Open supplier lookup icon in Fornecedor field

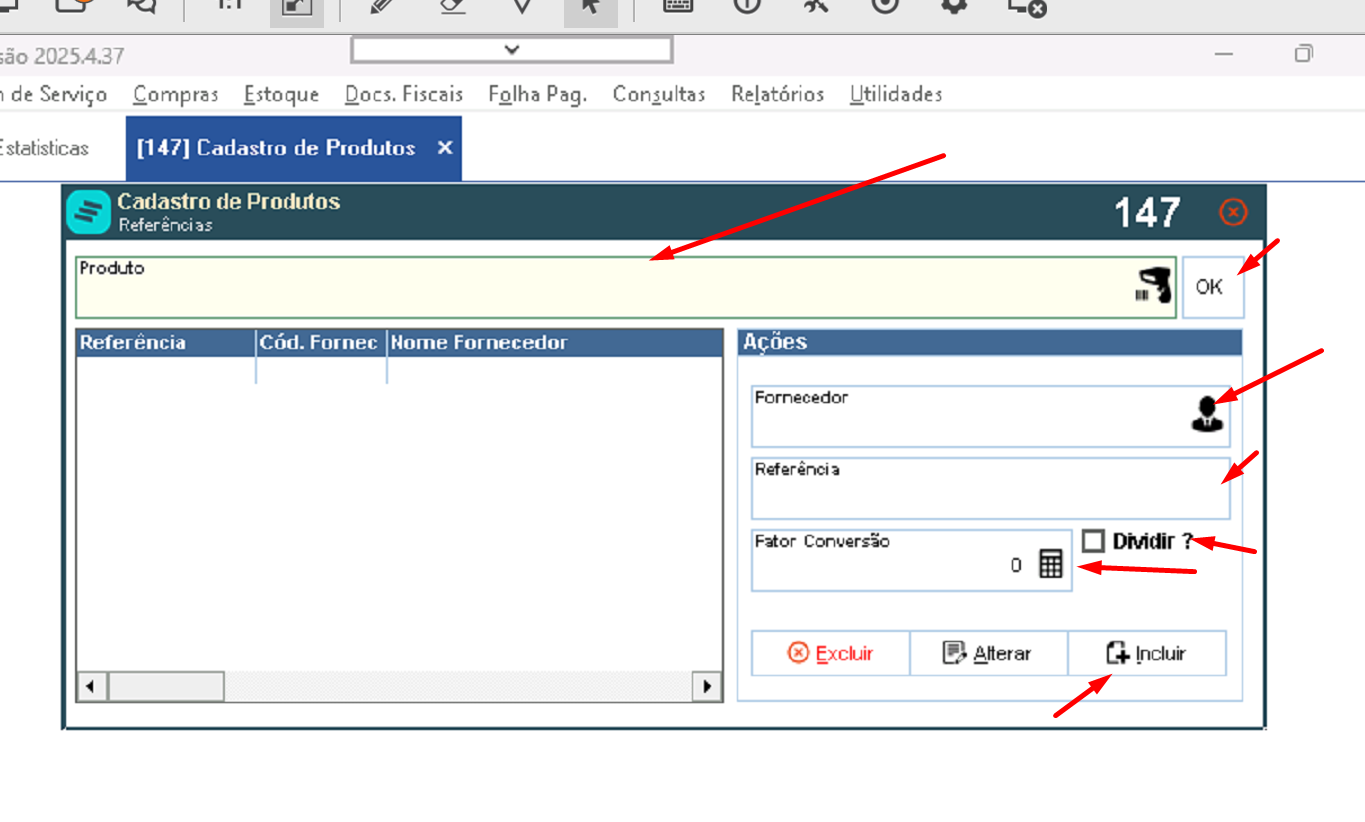(1208, 413)
